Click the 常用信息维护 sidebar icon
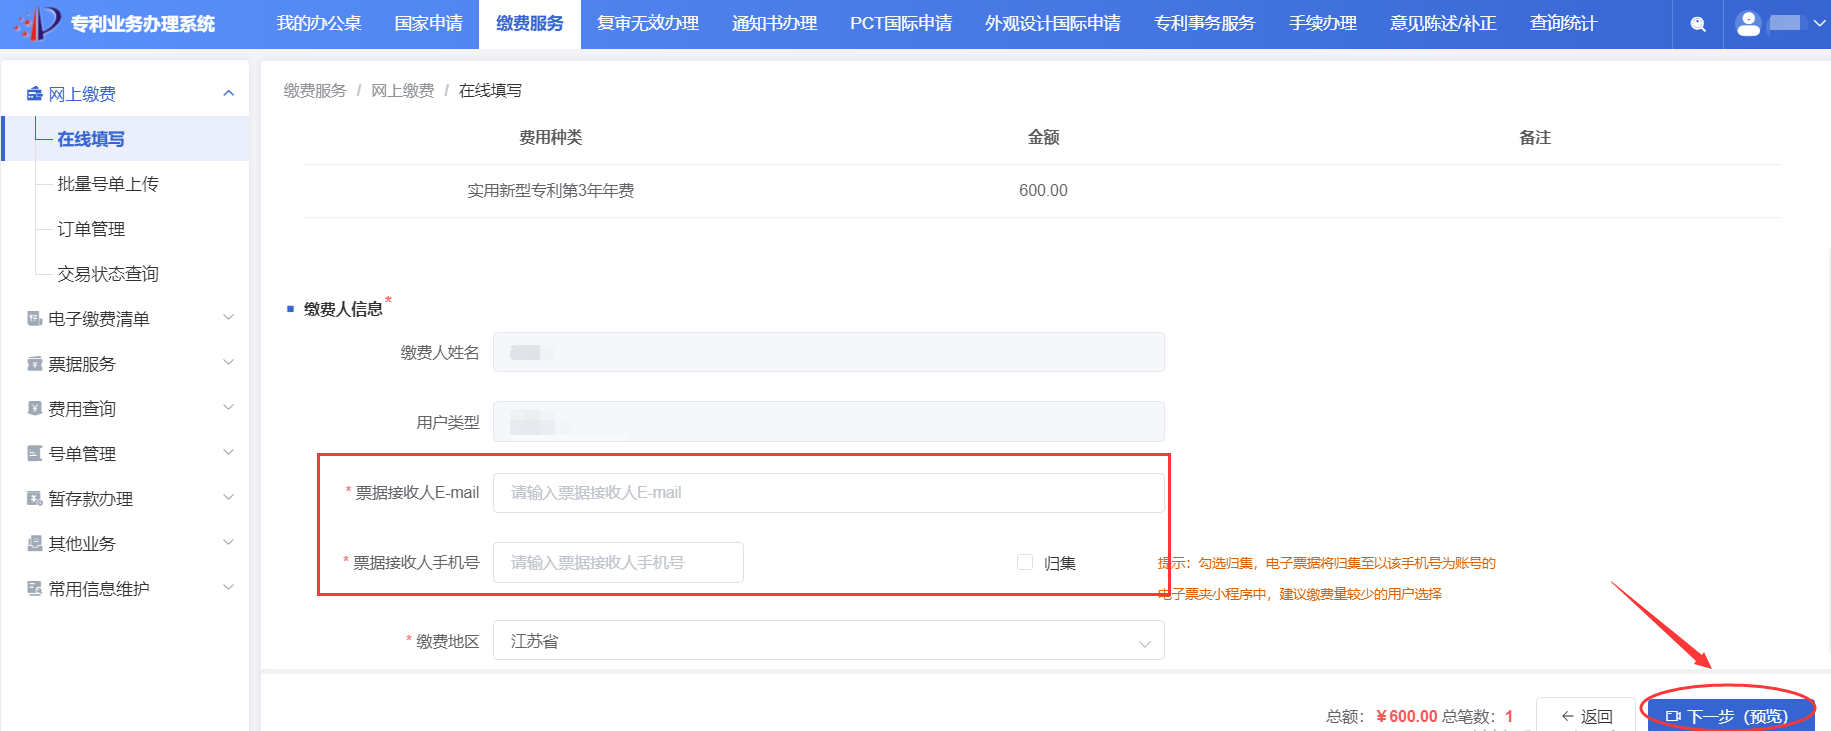This screenshot has height=731, width=1831. click(34, 588)
